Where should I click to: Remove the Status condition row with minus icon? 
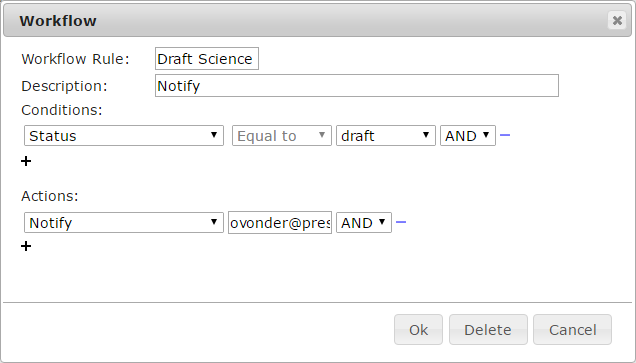[505, 135]
